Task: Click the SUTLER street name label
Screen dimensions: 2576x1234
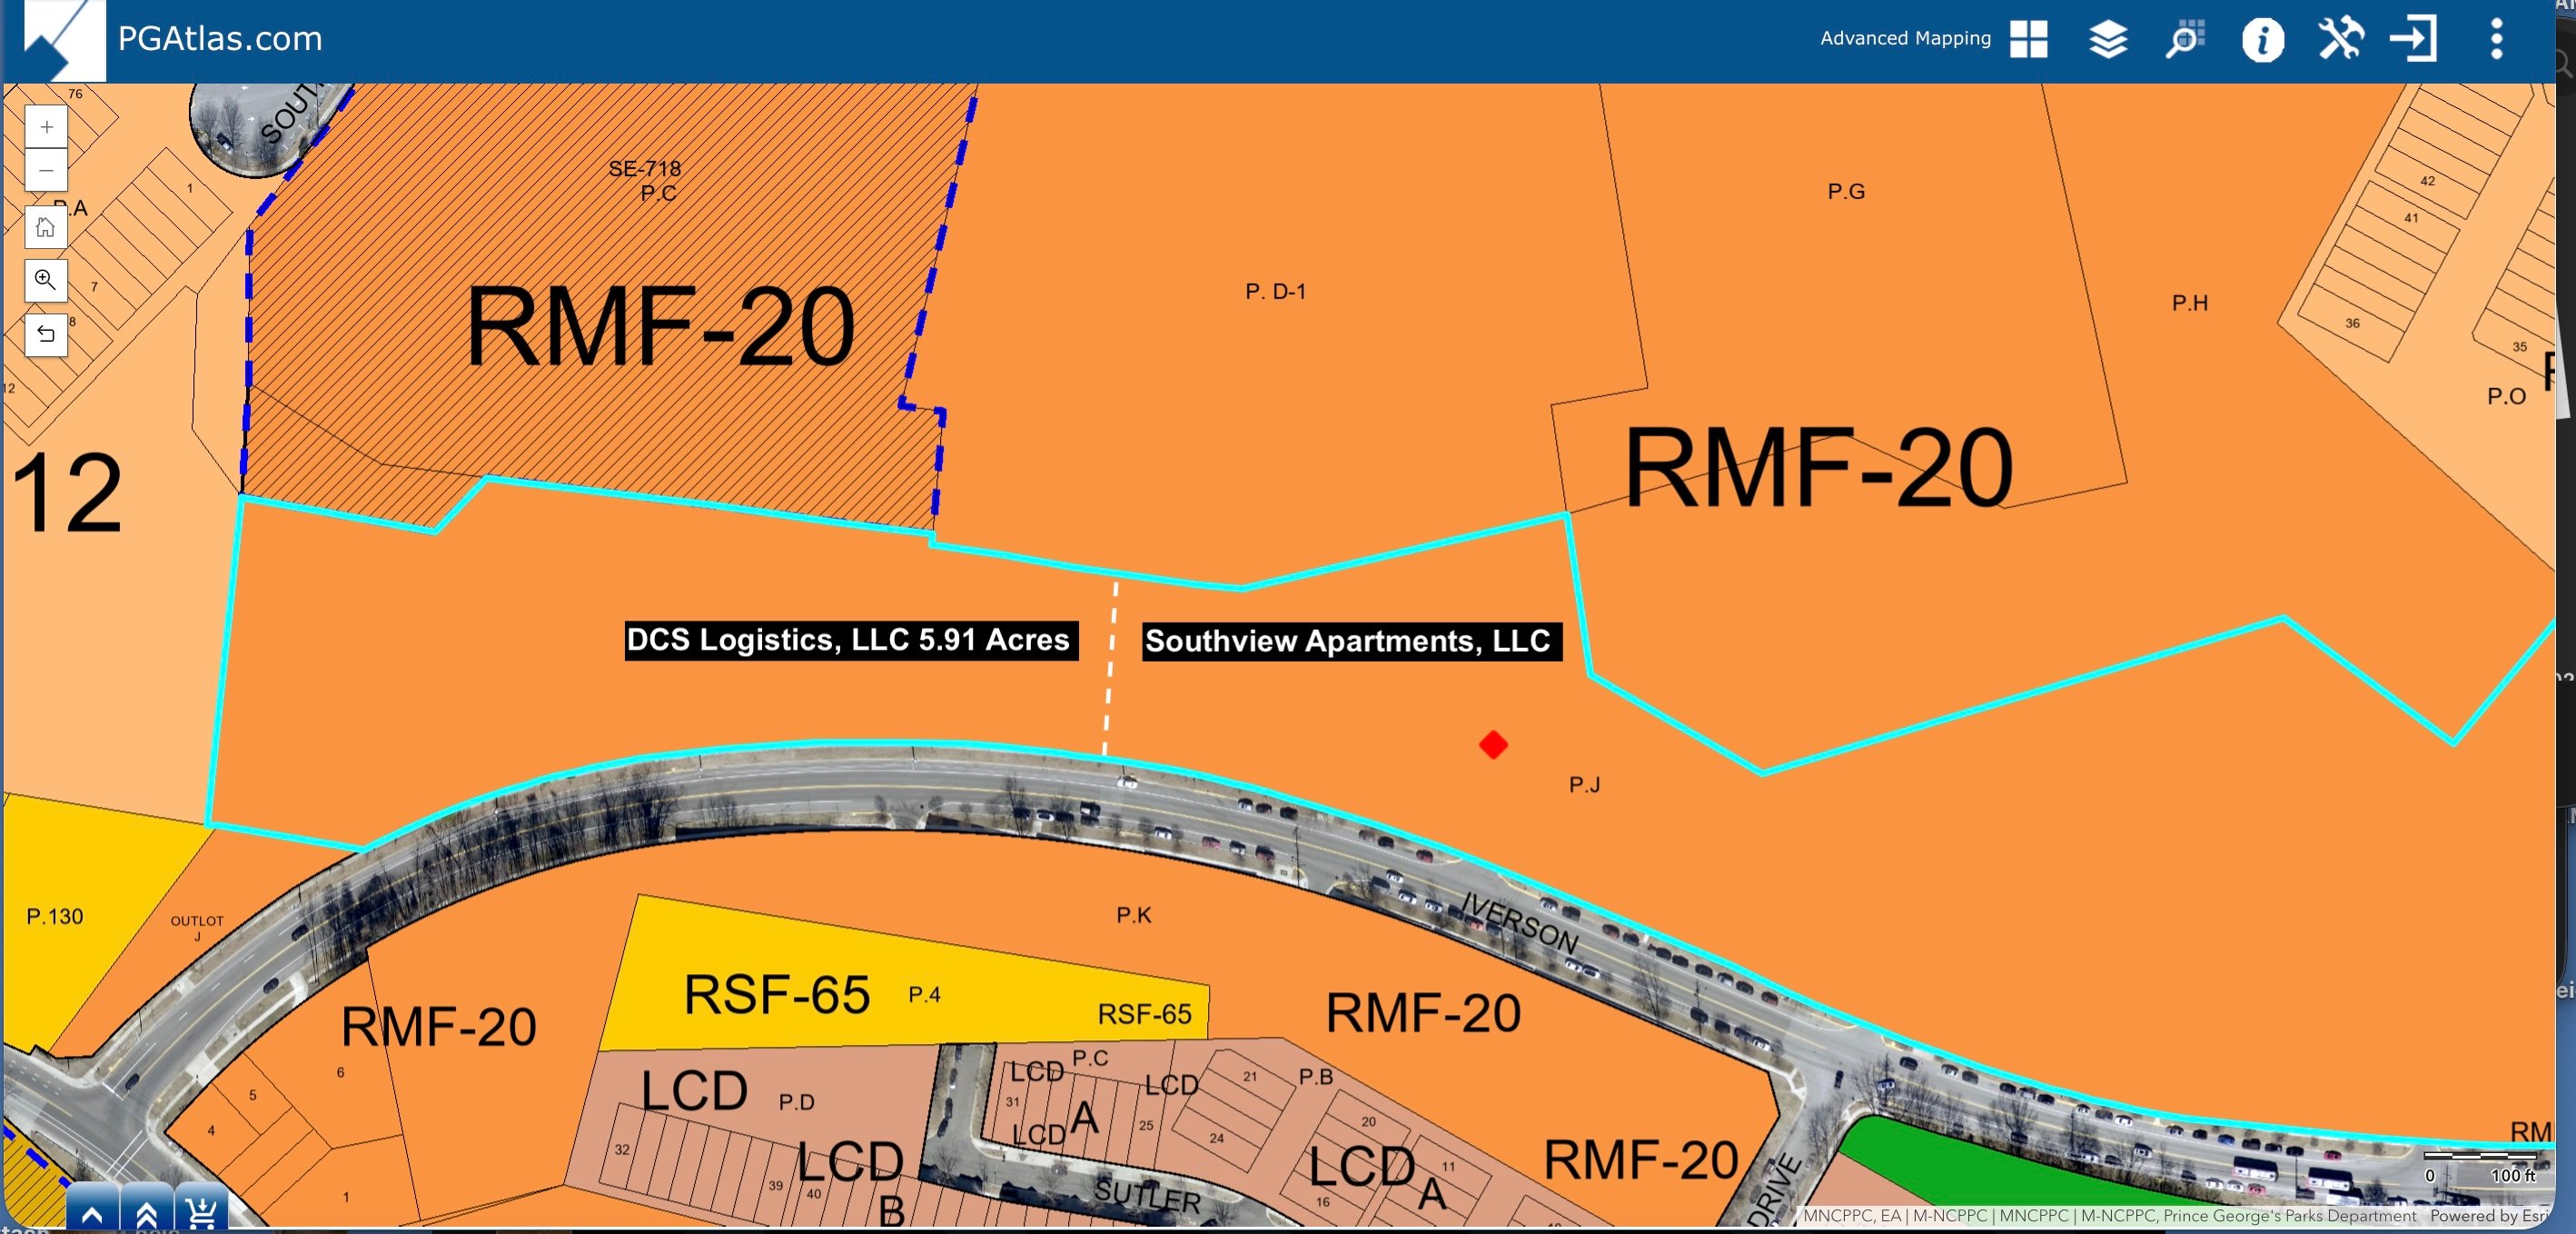Action: coord(1147,1196)
